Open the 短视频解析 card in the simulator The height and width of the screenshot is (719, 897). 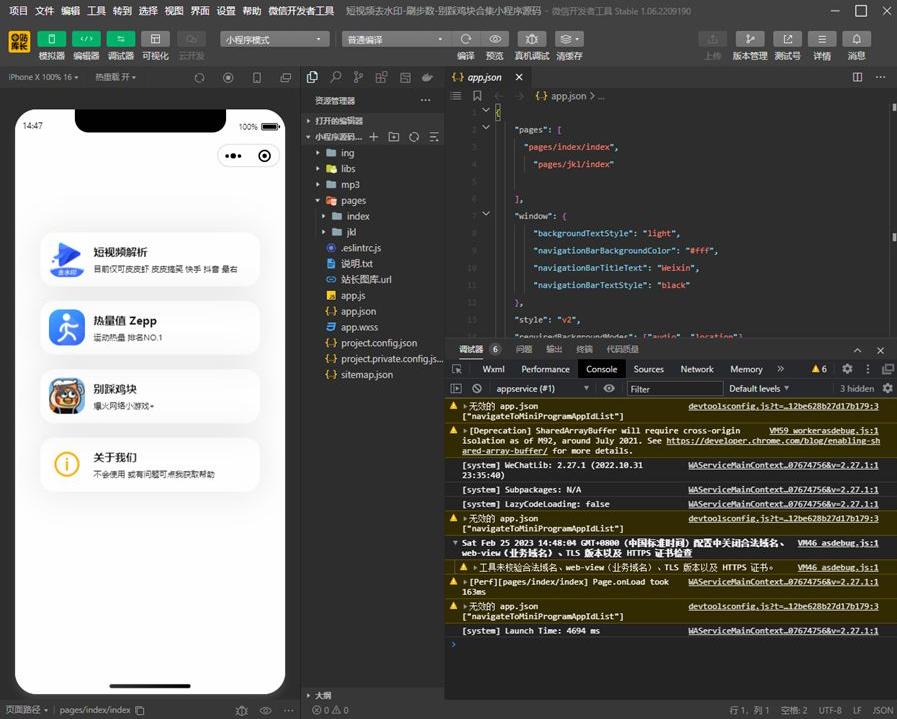(150, 259)
